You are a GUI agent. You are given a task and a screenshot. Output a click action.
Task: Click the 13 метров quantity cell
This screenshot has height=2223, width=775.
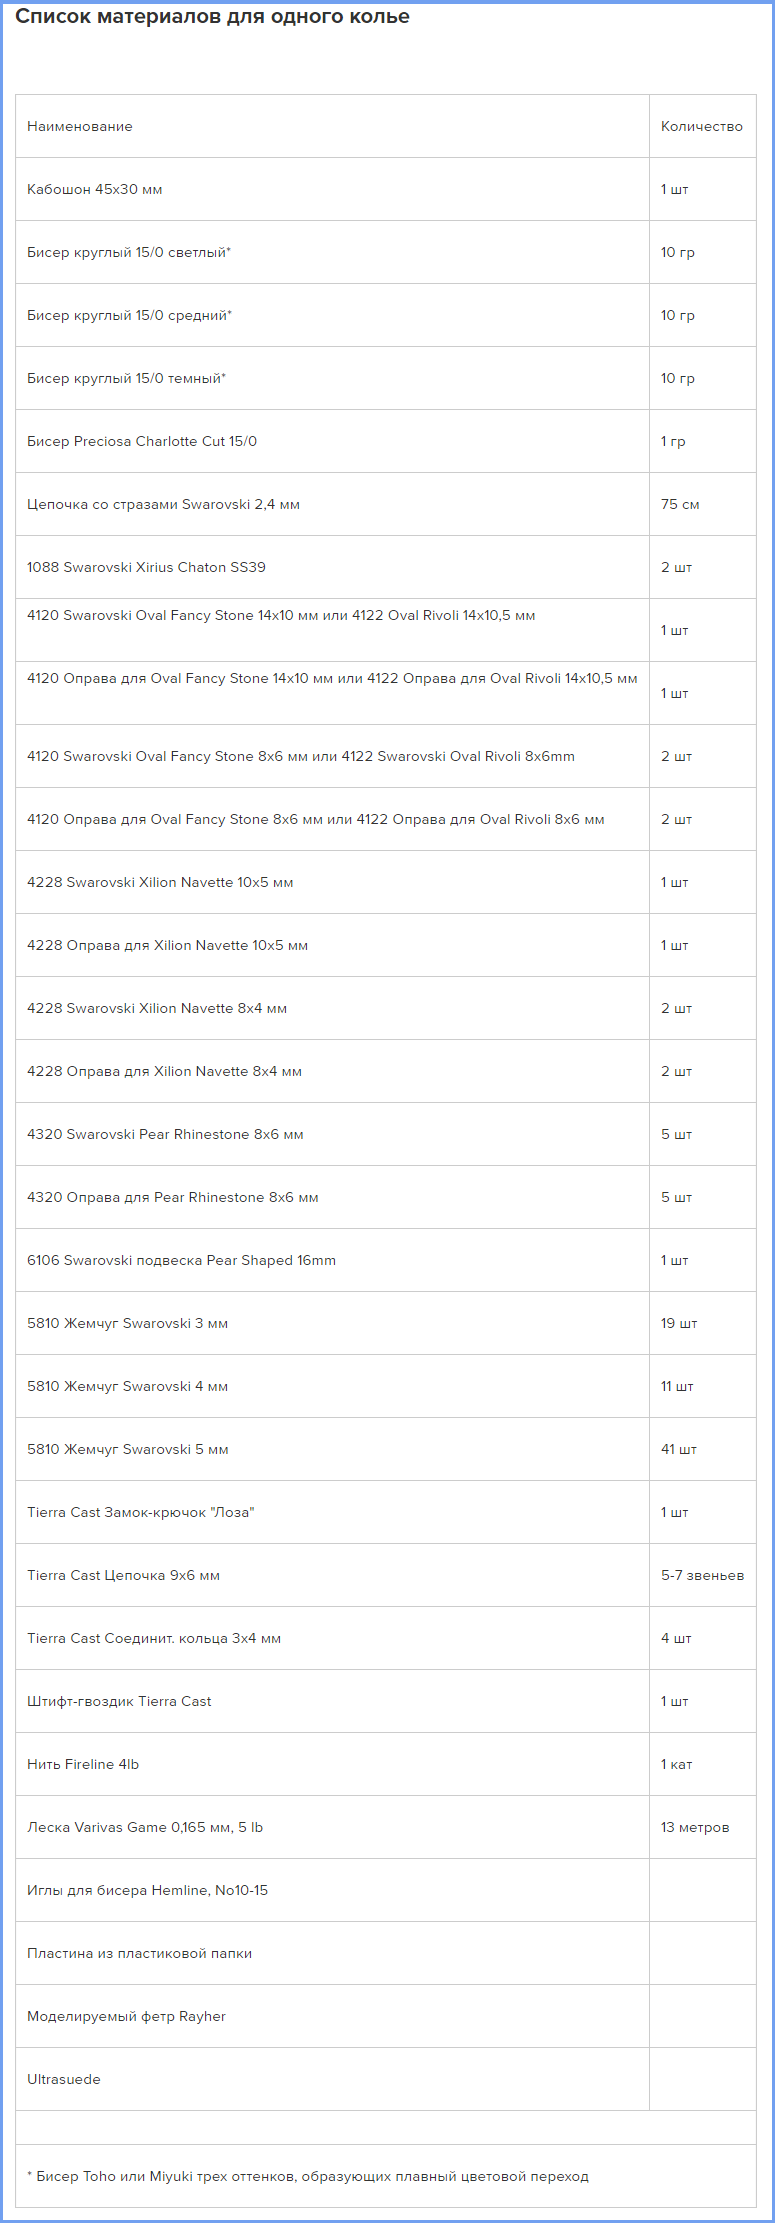695,1828
